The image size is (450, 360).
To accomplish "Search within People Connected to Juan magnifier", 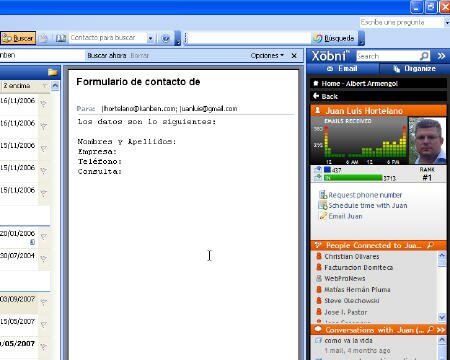I will [430, 245].
